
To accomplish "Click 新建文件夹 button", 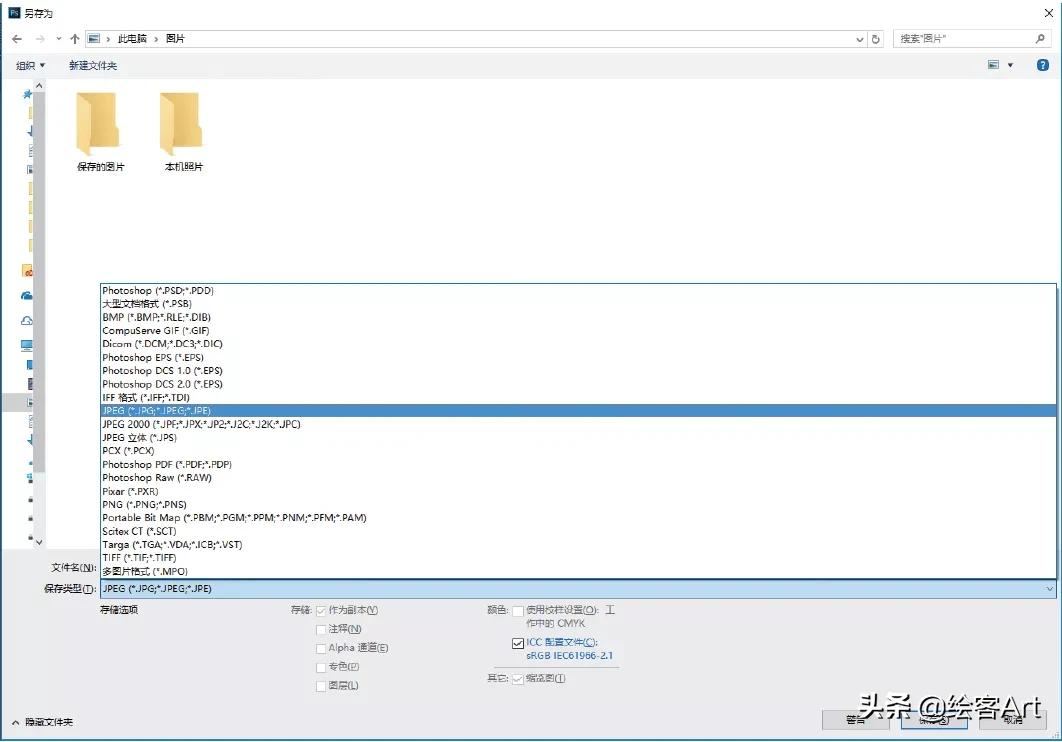I will click(x=93, y=65).
